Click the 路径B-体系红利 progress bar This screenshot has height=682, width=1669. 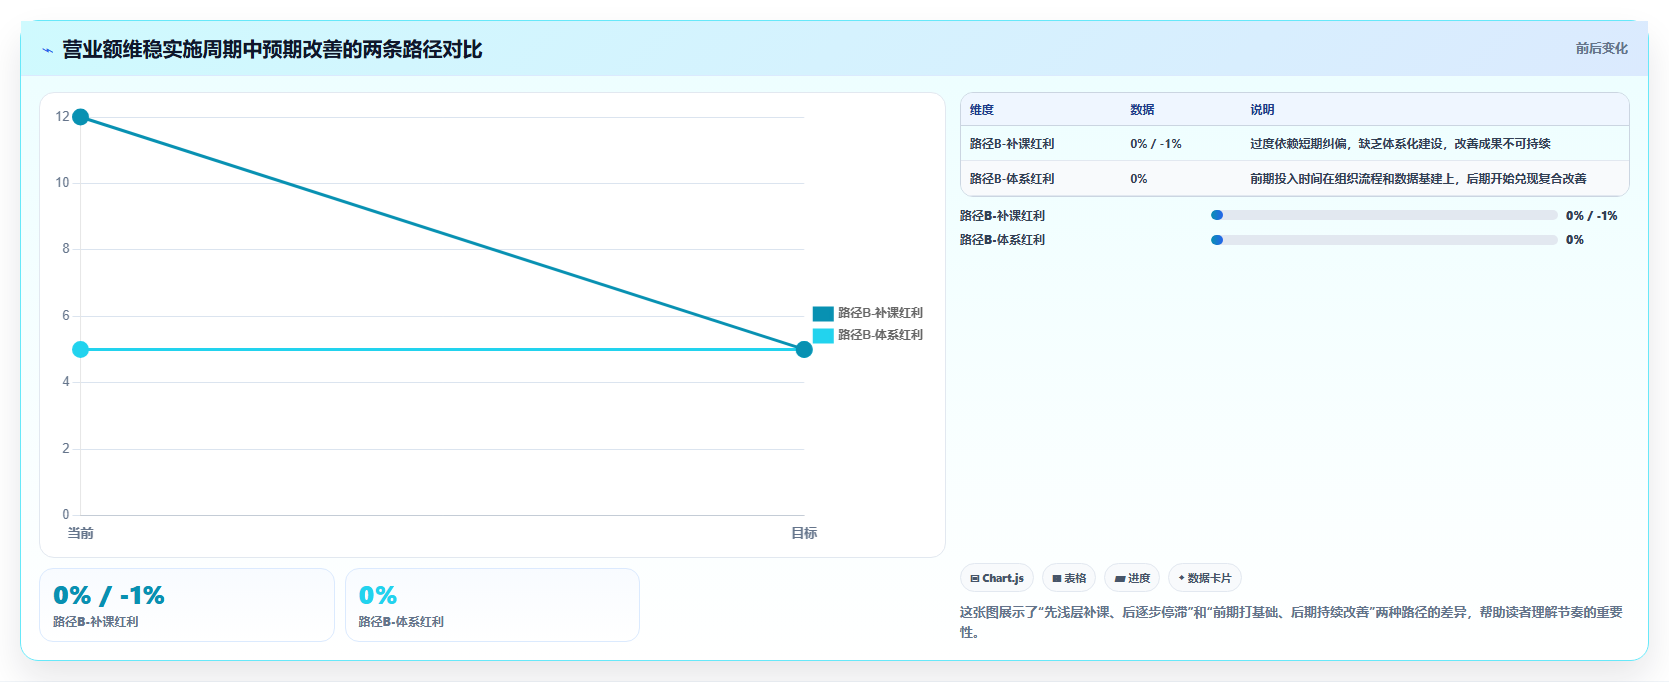click(1384, 240)
